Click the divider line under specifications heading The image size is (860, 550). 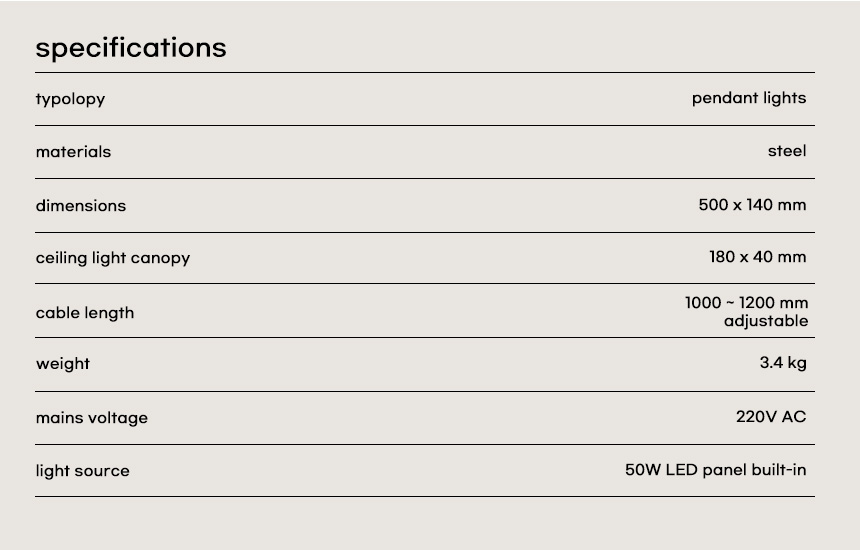pyautogui.click(x=425, y=73)
